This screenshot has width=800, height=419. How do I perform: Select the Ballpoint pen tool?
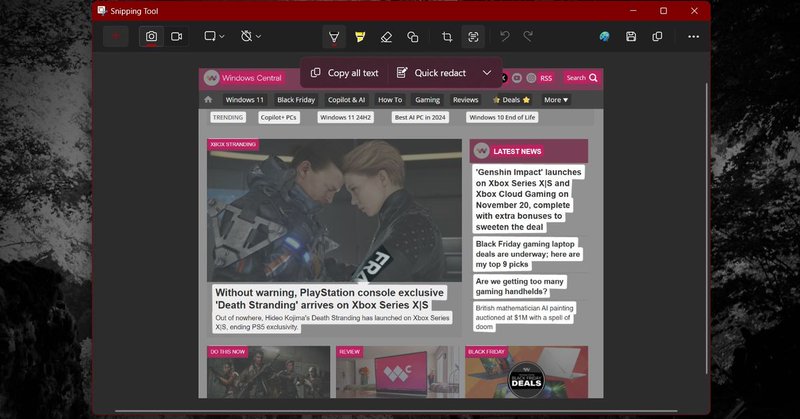[x=334, y=37]
